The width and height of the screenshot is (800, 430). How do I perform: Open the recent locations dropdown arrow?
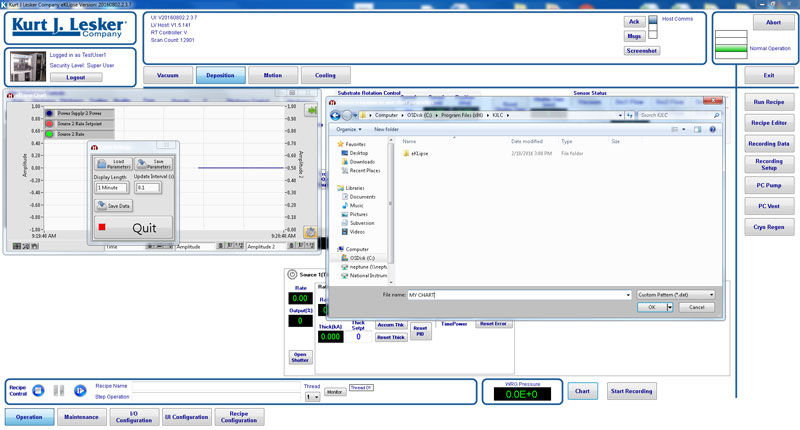click(x=355, y=115)
